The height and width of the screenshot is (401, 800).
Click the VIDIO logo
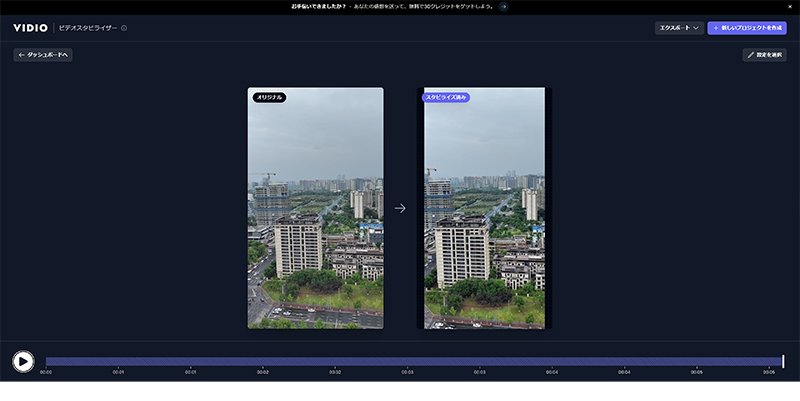(x=31, y=28)
